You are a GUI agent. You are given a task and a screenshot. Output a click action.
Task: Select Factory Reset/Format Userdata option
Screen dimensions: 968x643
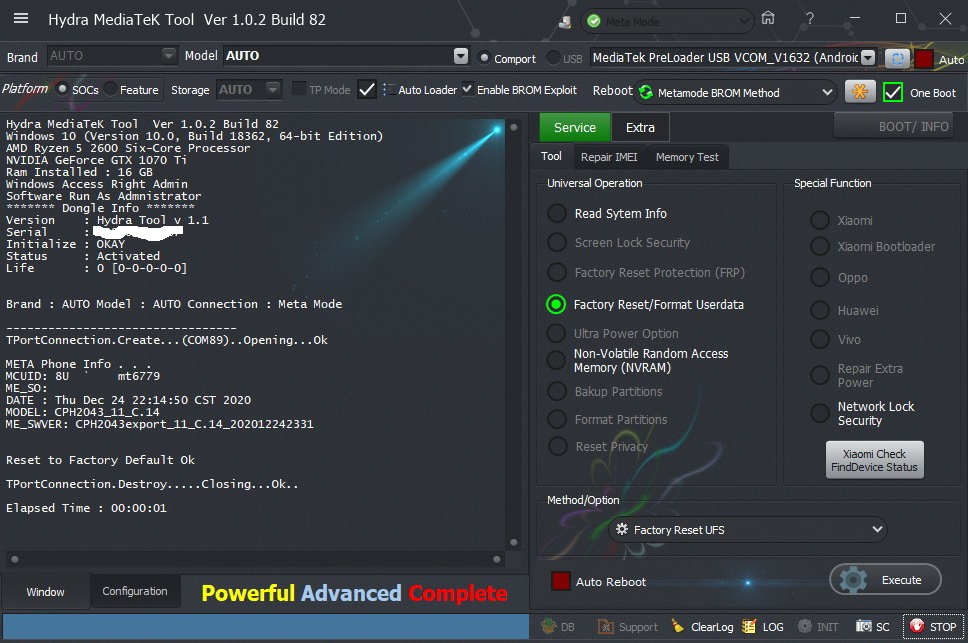(556, 304)
